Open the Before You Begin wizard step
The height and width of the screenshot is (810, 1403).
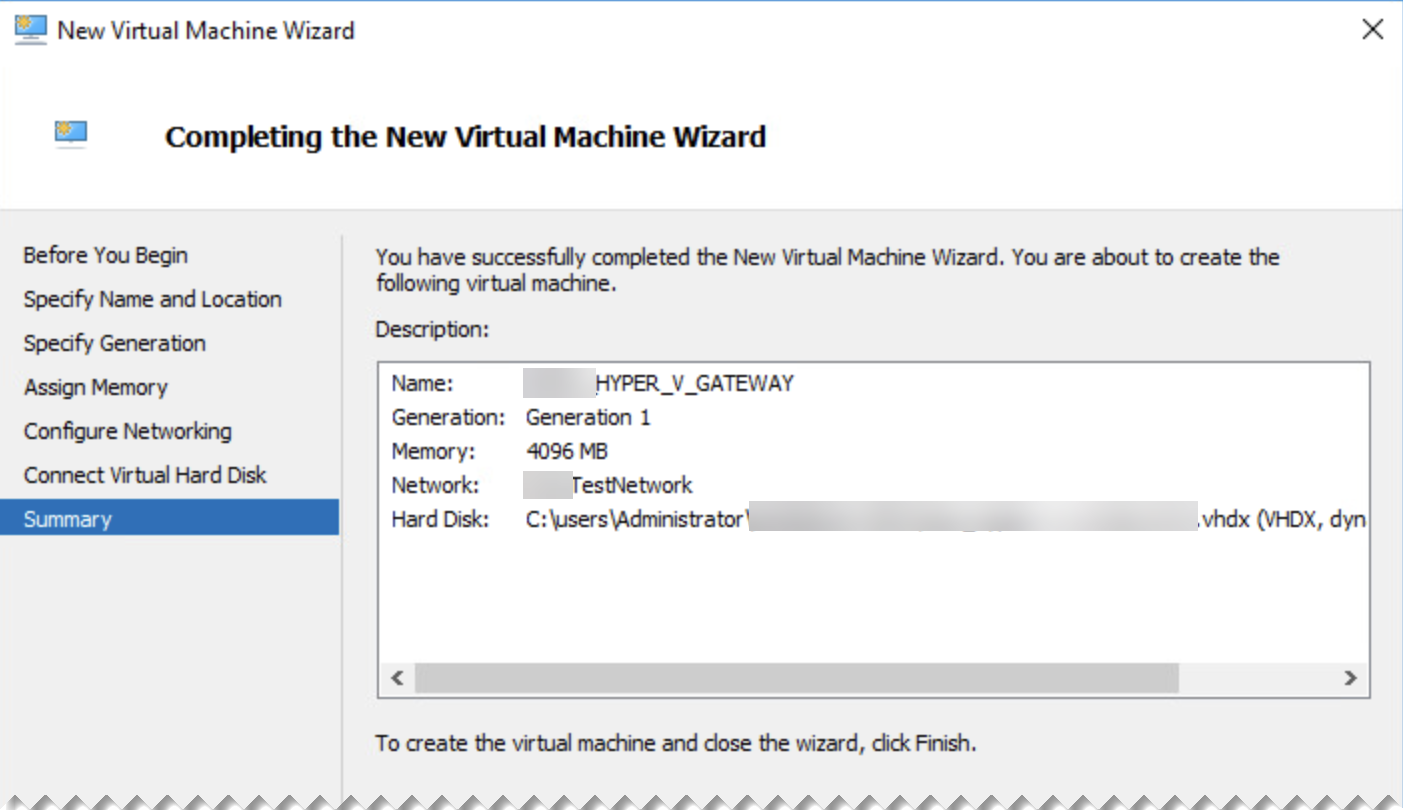[105, 255]
